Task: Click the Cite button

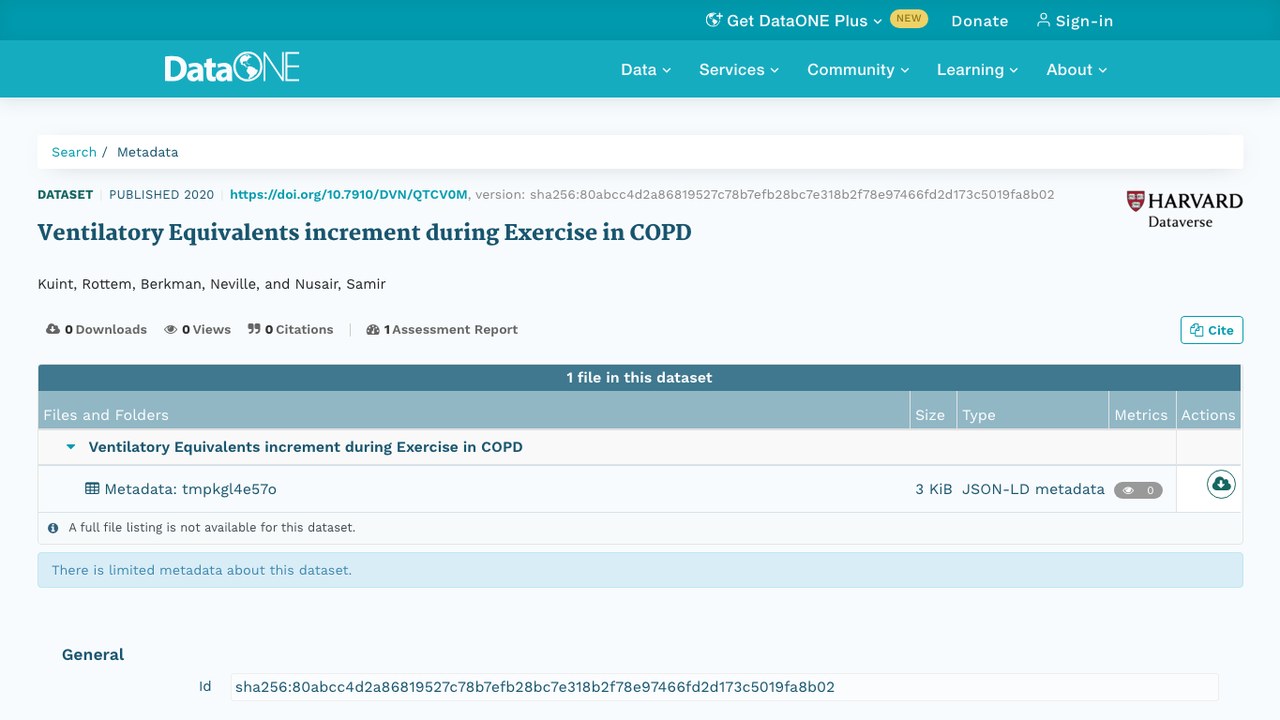Action: click(x=1212, y=330)
